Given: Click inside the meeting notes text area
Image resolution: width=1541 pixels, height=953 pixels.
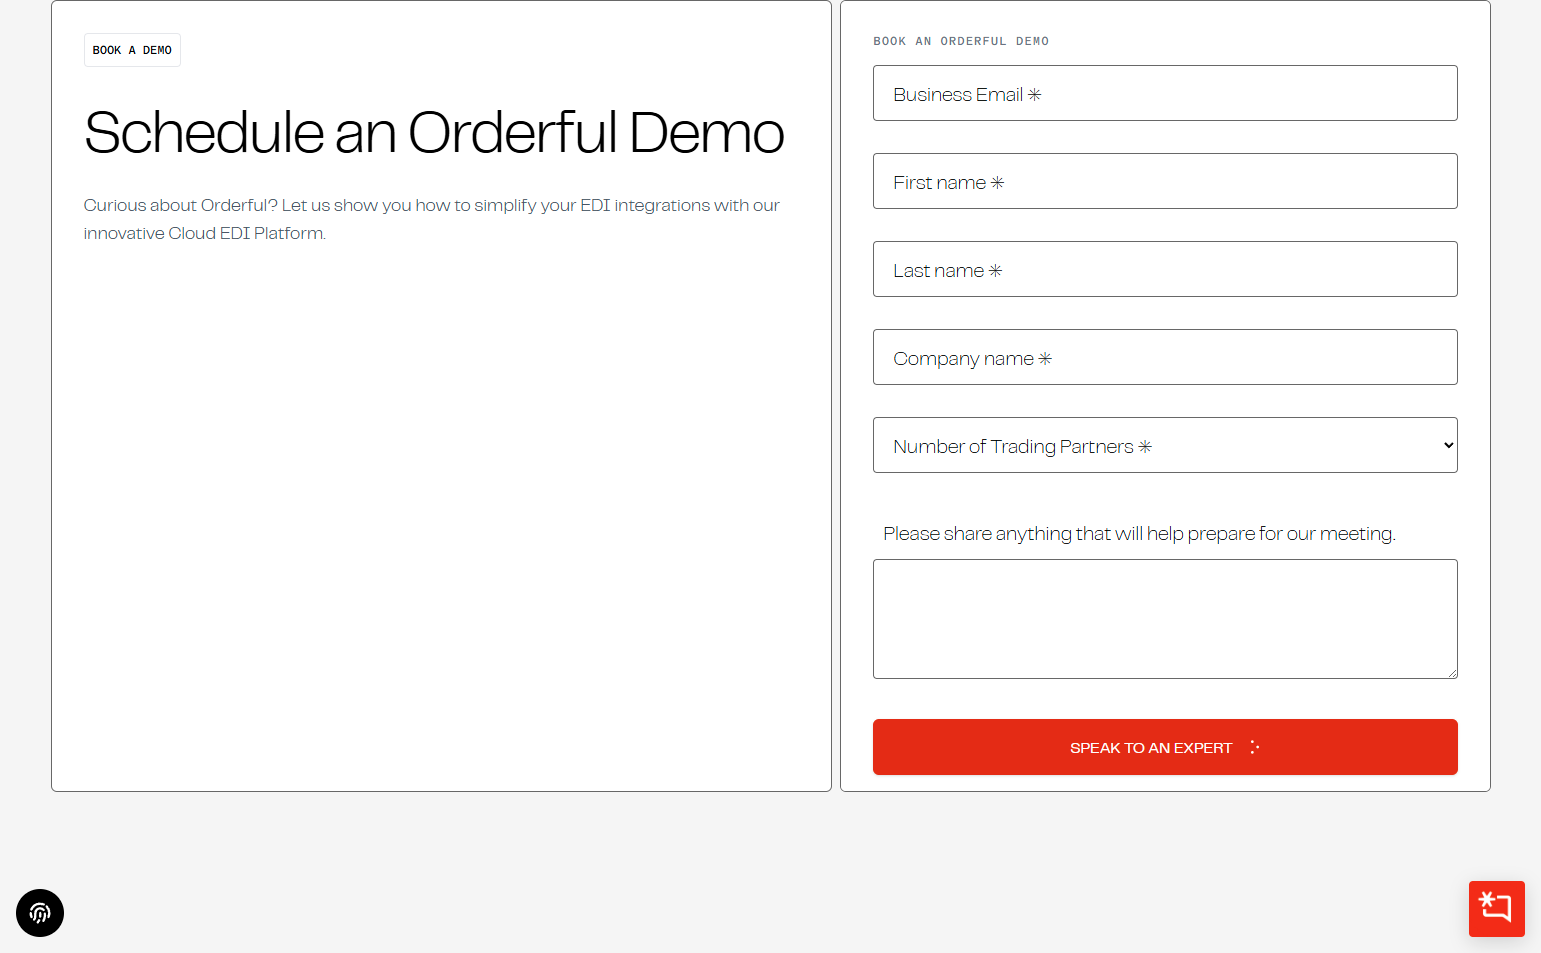Looking at the screenshot, I should 1164,618.
